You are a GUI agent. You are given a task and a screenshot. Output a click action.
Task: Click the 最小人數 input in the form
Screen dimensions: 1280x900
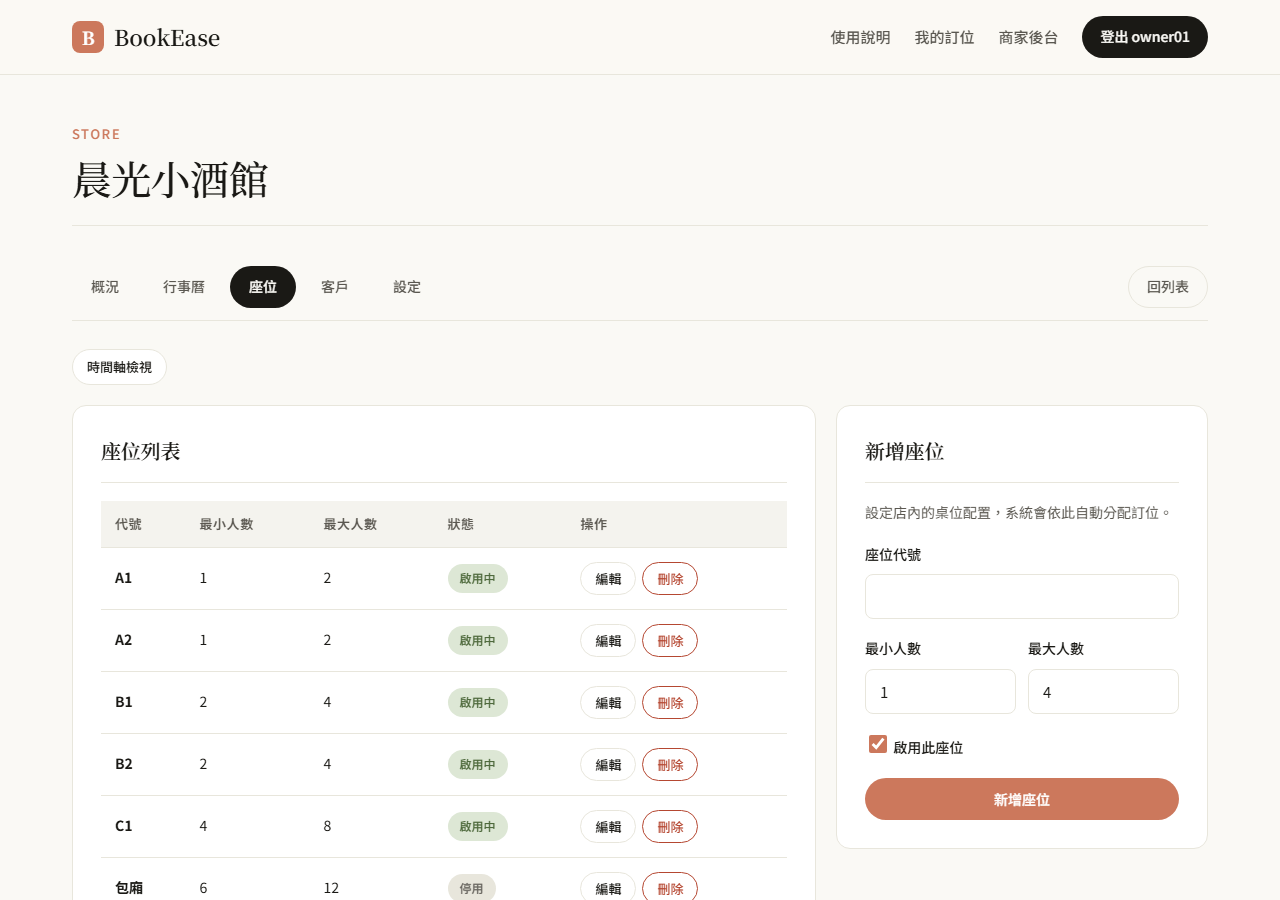(x=940, y=692)
